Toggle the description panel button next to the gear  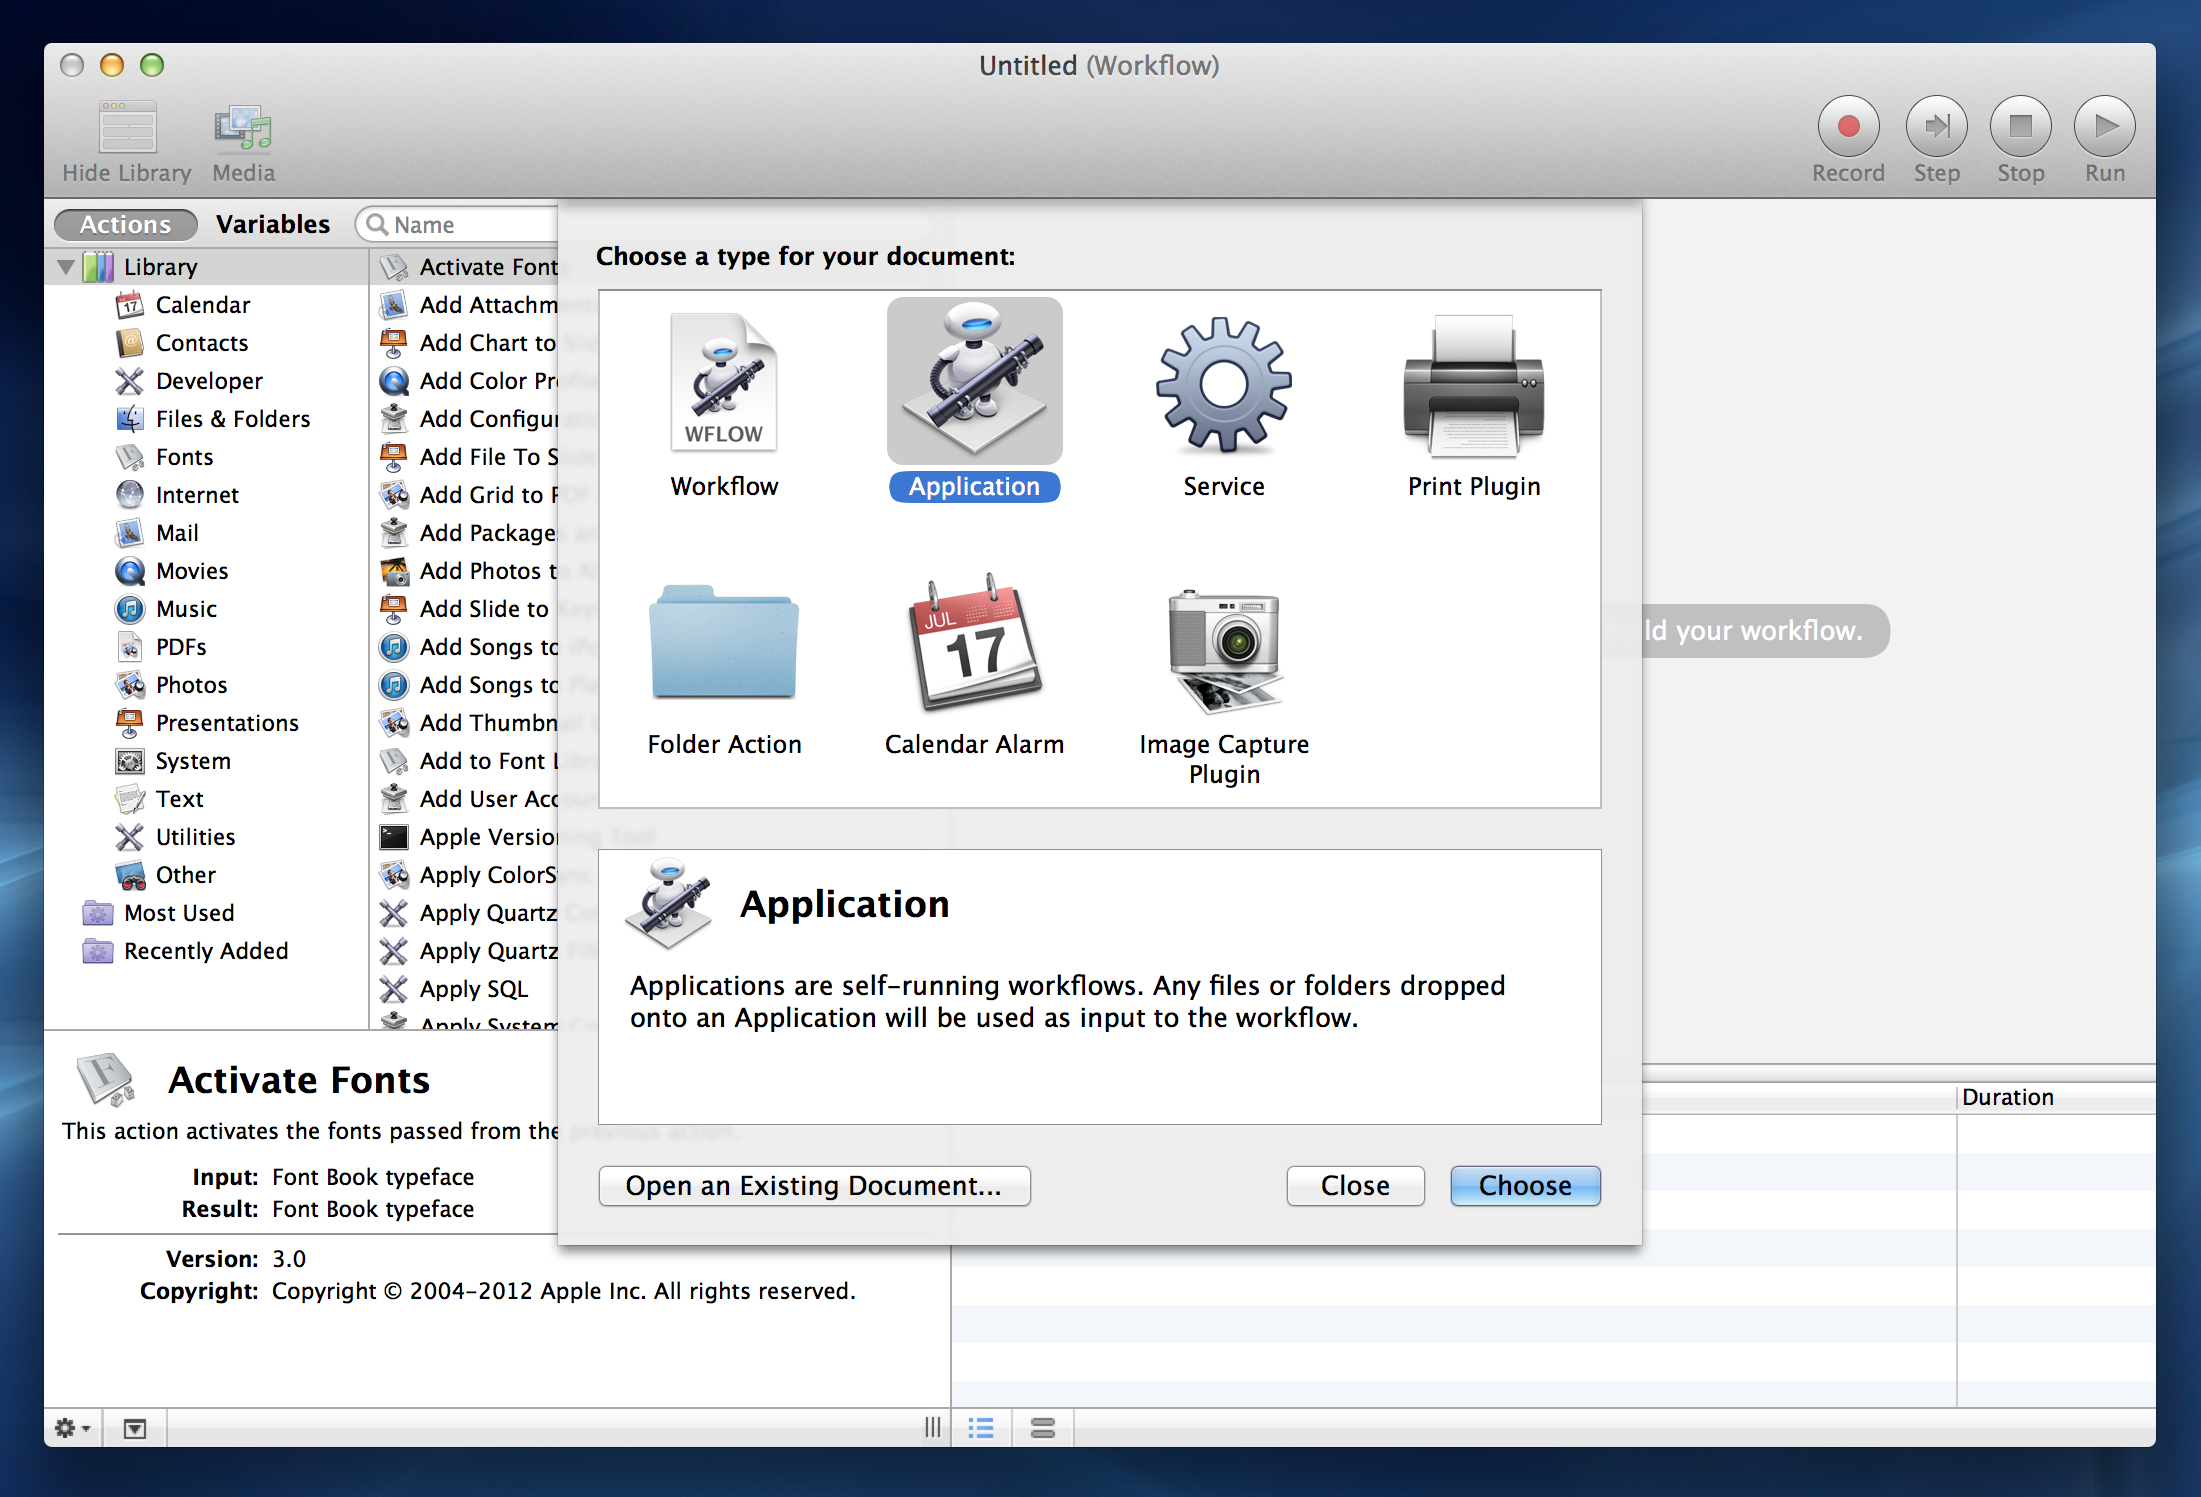click(135, 1428)
